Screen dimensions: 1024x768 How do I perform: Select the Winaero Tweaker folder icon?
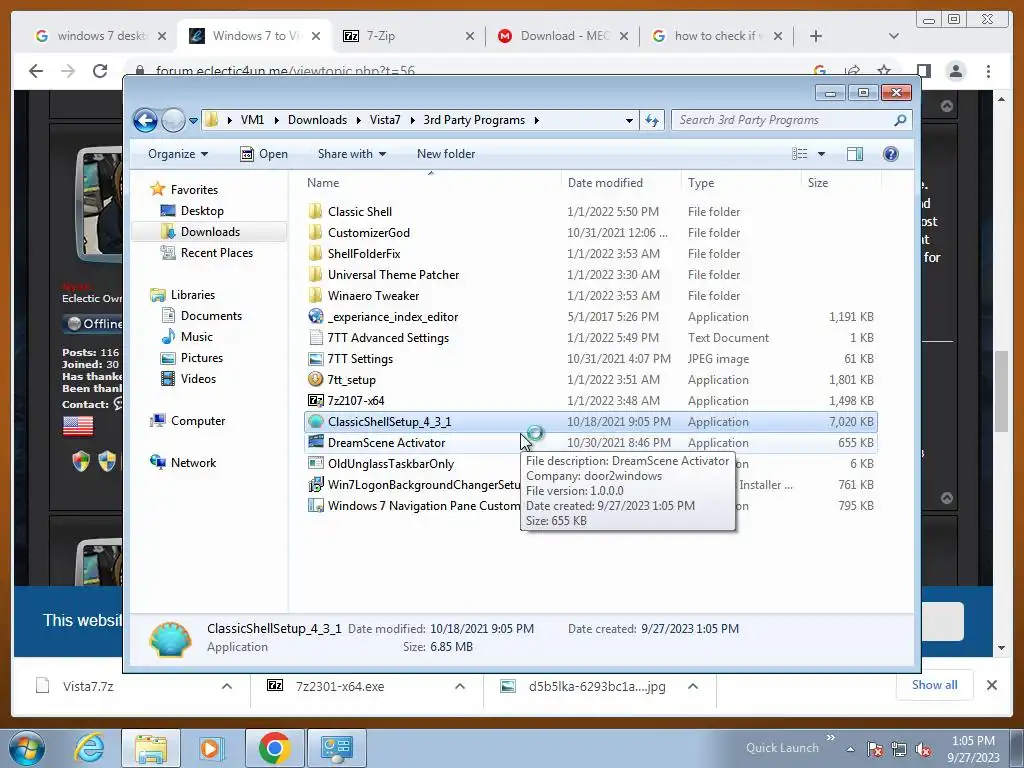tap(315, 295)
